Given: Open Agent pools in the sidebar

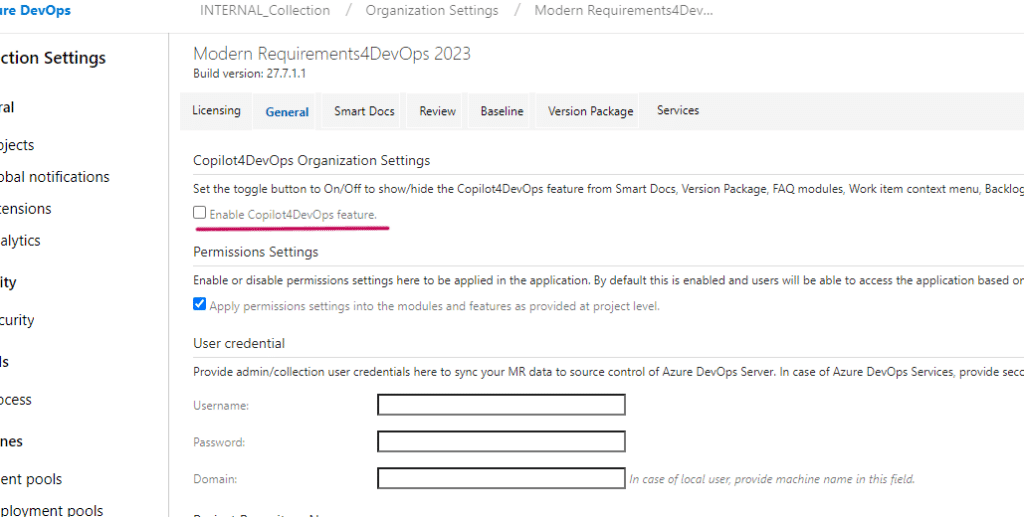Looking at the screenshot, I should [31, 479].
